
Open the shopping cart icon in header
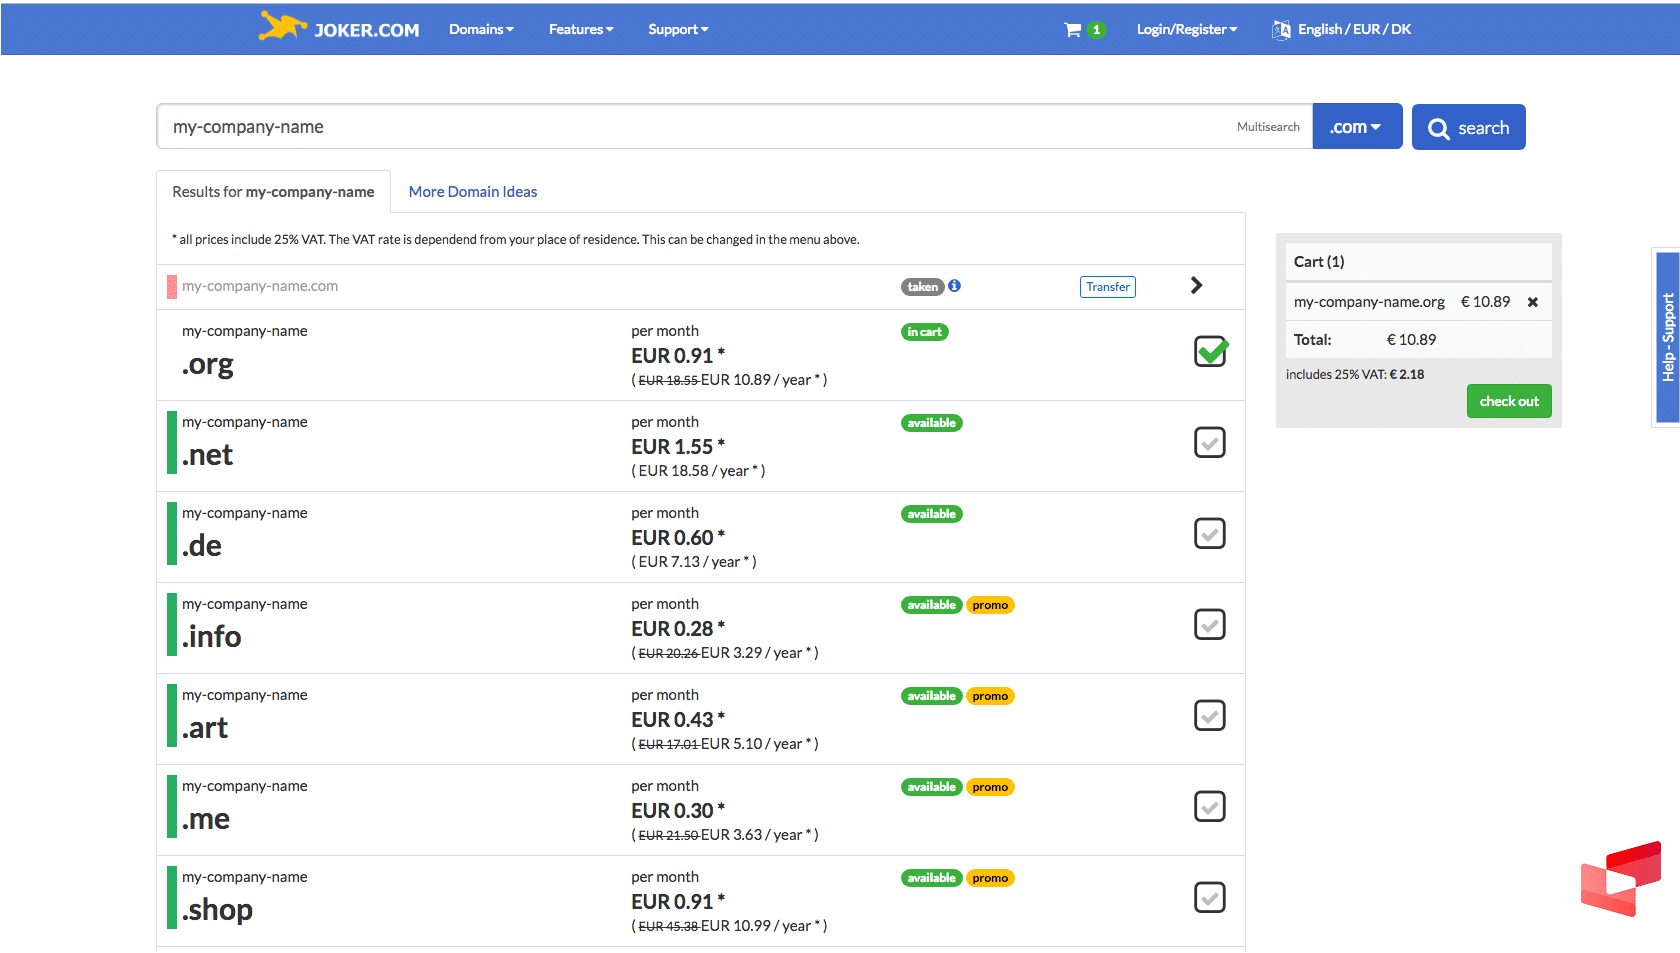tap(1072, 30)
